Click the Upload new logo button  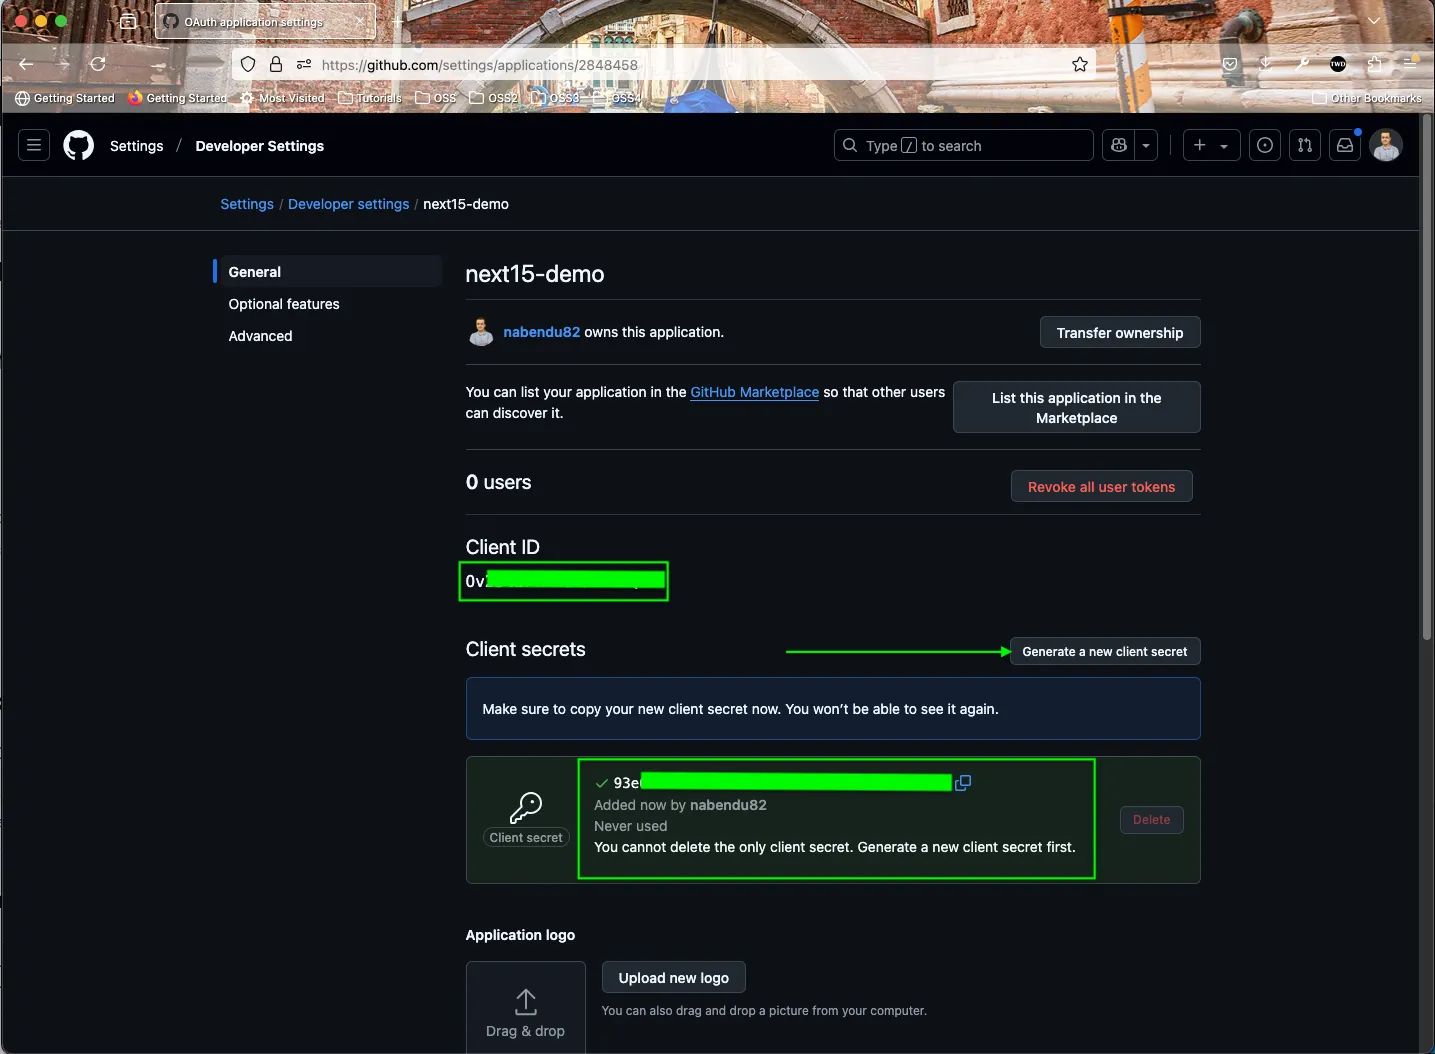[674, 978]
